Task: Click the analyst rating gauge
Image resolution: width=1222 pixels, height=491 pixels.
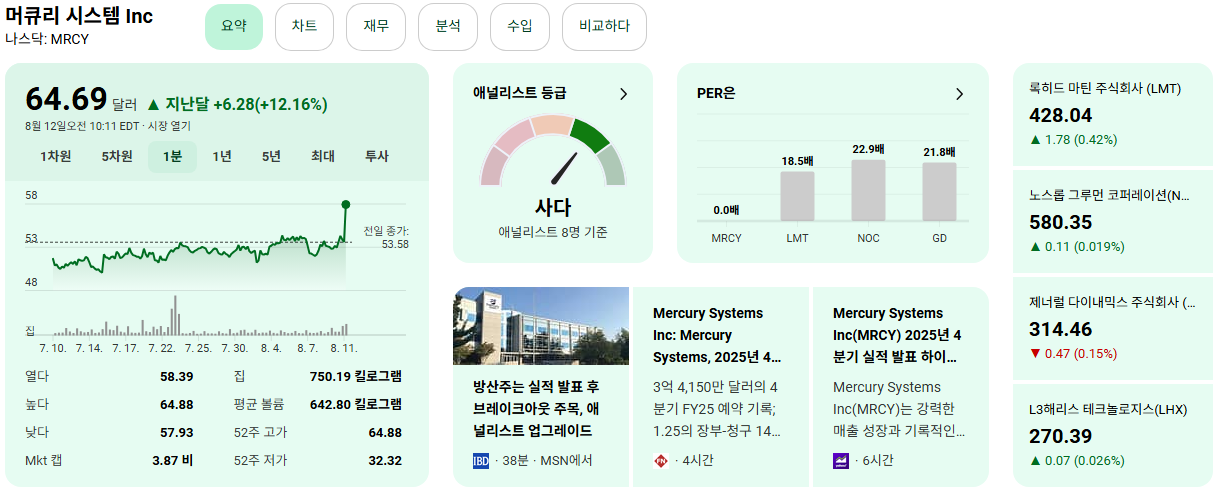Action: [553, 151]
